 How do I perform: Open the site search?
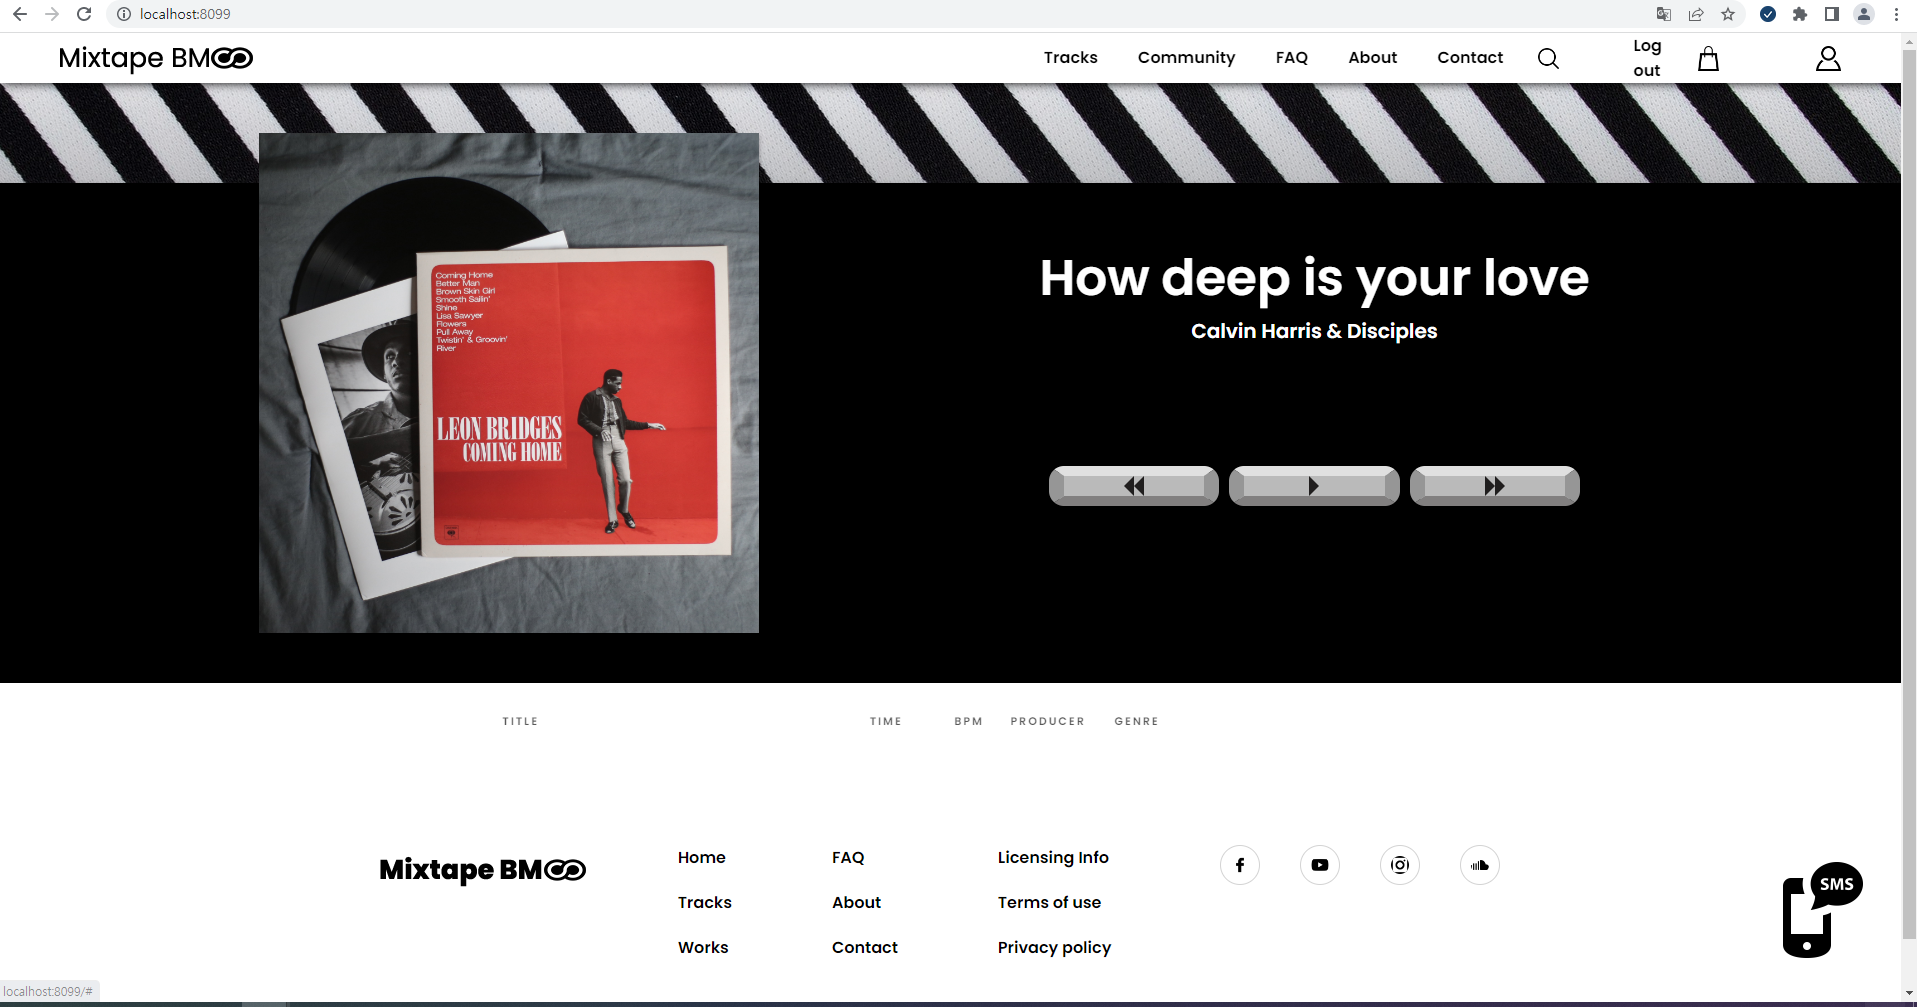[1547, 58]
